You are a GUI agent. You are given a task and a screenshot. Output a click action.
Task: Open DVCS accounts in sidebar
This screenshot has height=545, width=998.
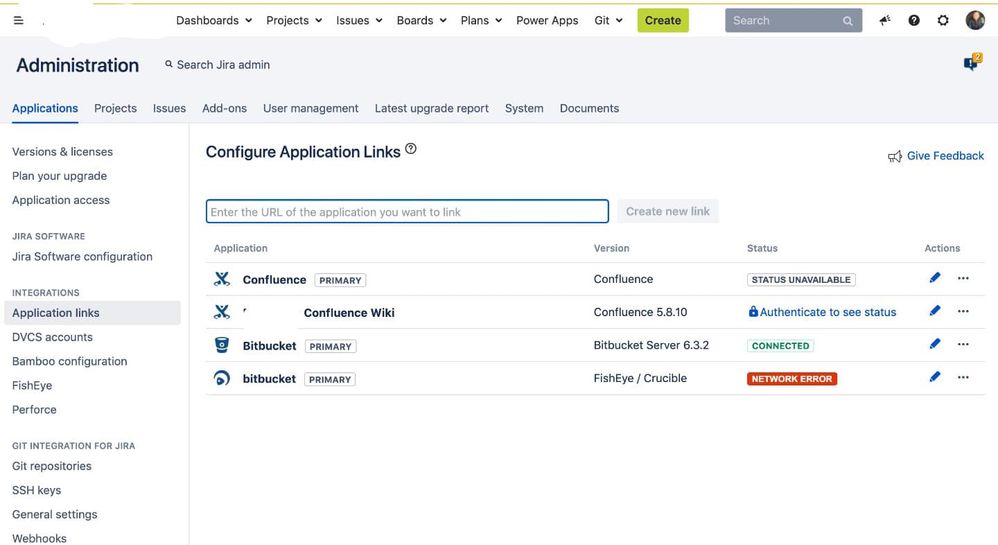52,337
